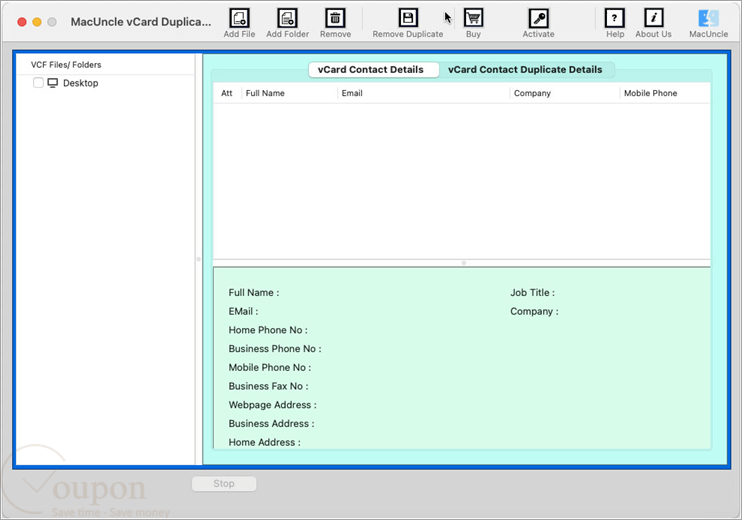Click the Job Title : label
This screenshot has height=520, width=742.
[532, 292]
